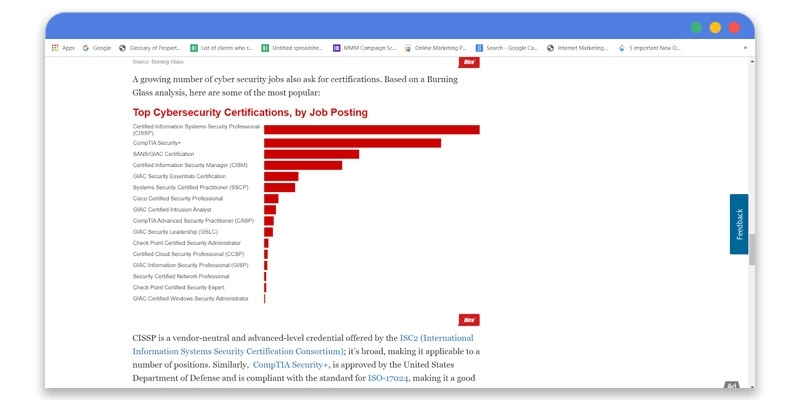
Task: Open the Feedback side tab
Action: (739, 224)
